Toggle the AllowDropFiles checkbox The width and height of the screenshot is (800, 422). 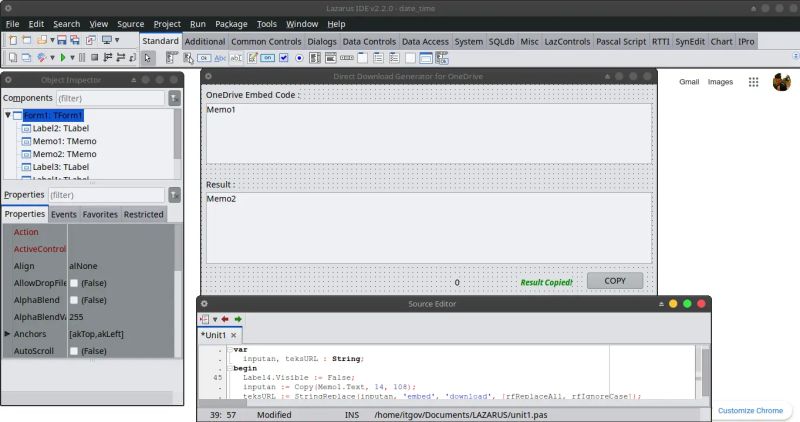pos(74,283)
